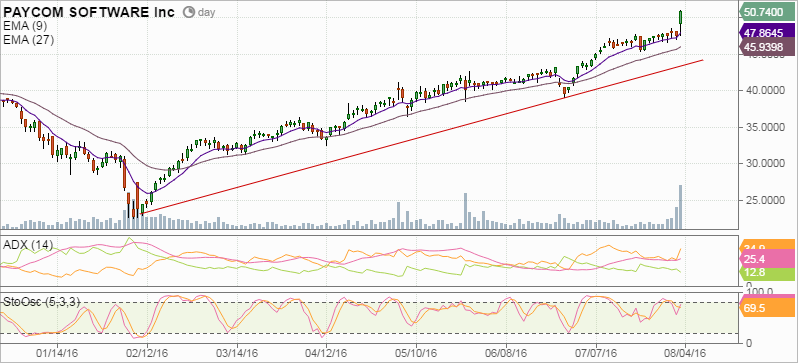Click the 45.9398 EMA value tag
The width and height of the screenshot is (798, 363).
point(767,47)
